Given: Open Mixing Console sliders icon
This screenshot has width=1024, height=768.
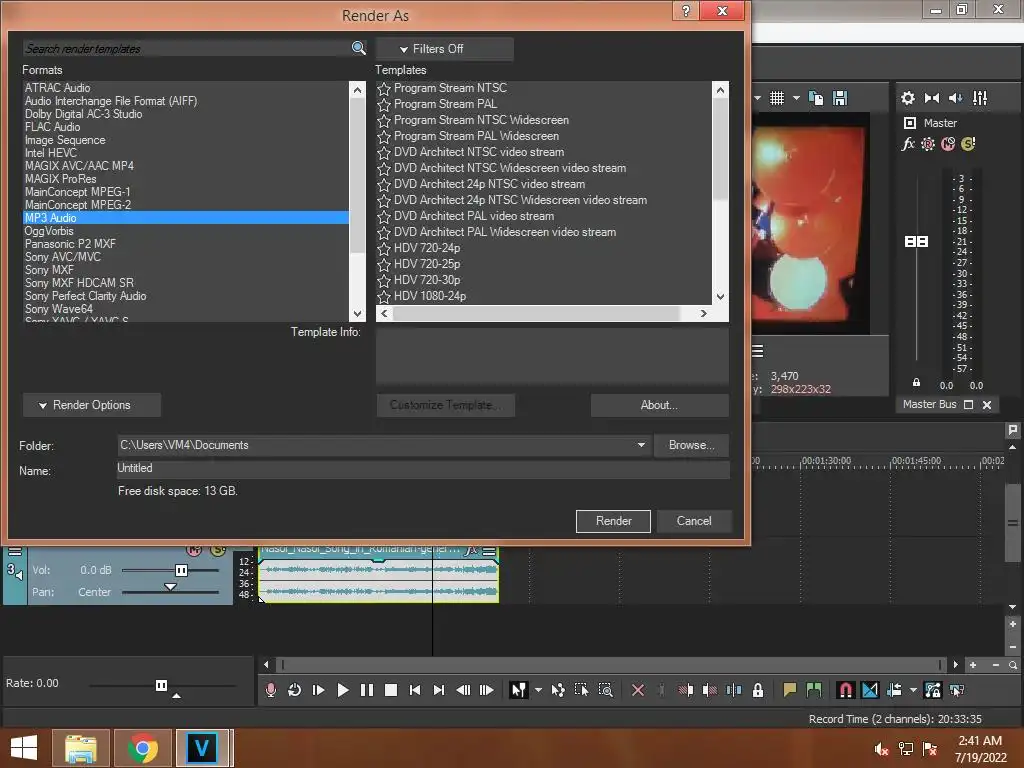Looking at the screenshot, I should click(980, 98).
